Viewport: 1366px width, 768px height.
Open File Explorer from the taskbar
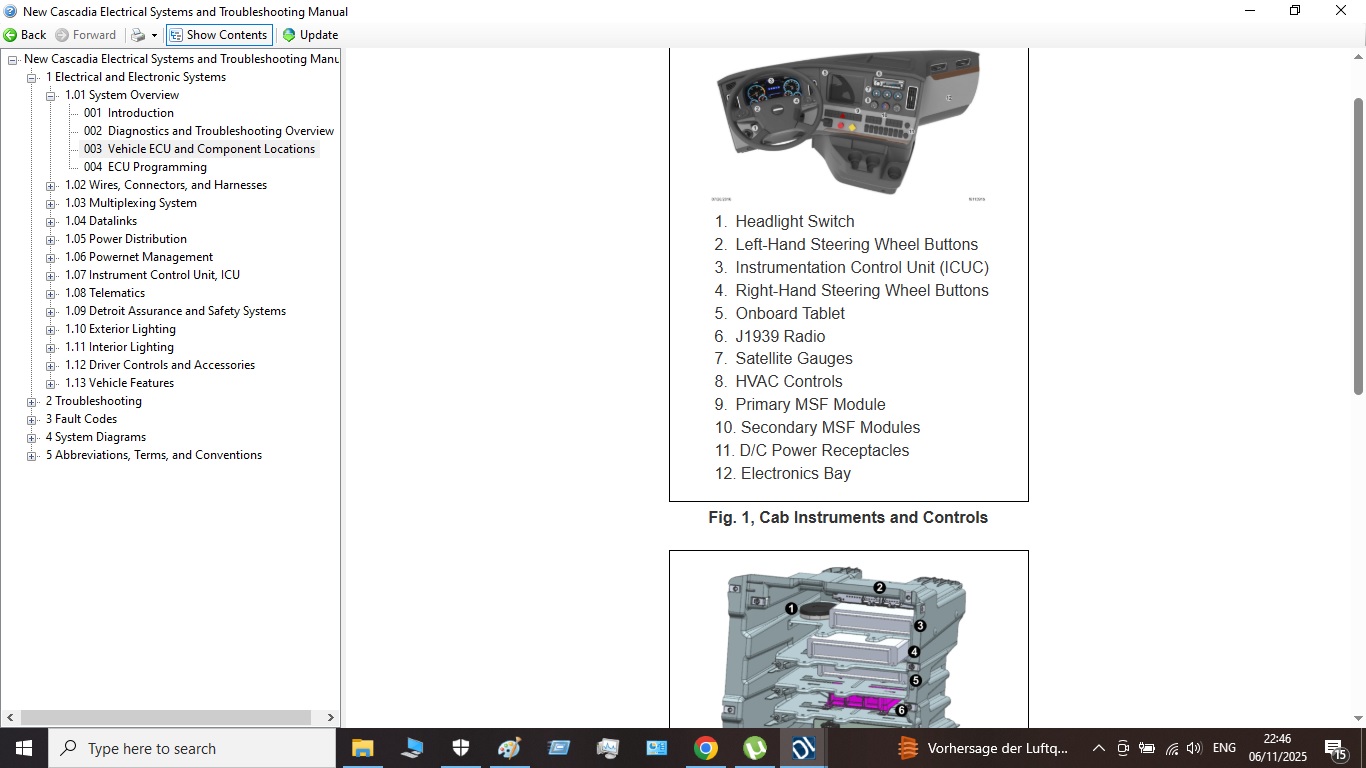[x=362, y=748]
